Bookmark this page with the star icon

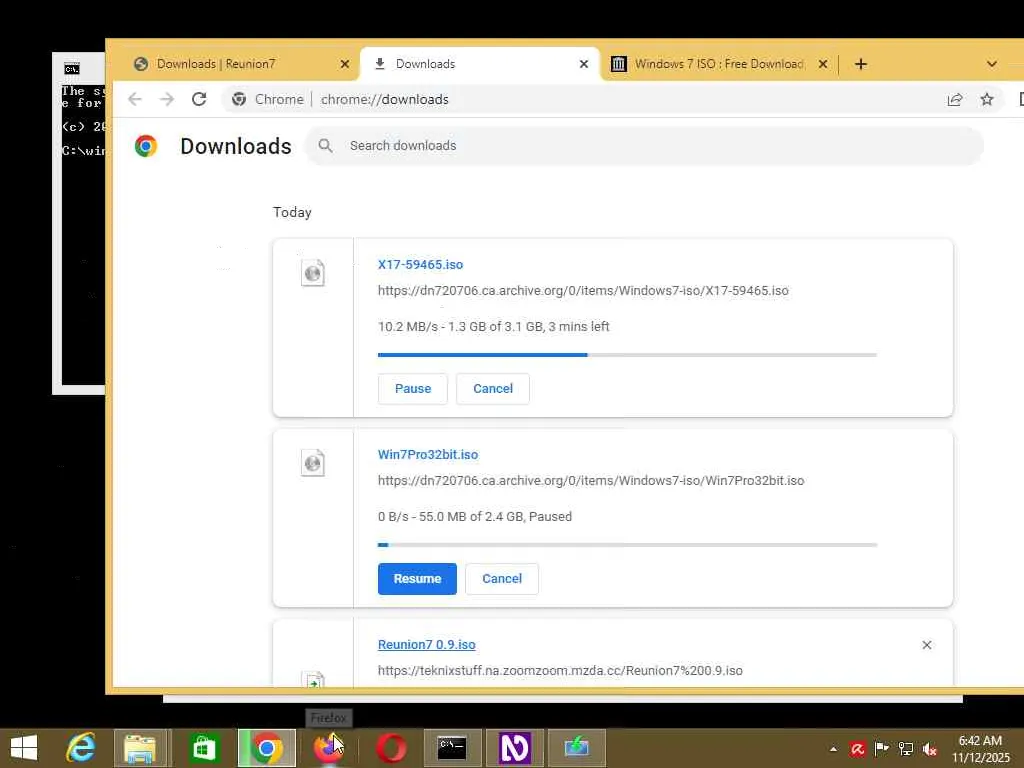(987, 99)
